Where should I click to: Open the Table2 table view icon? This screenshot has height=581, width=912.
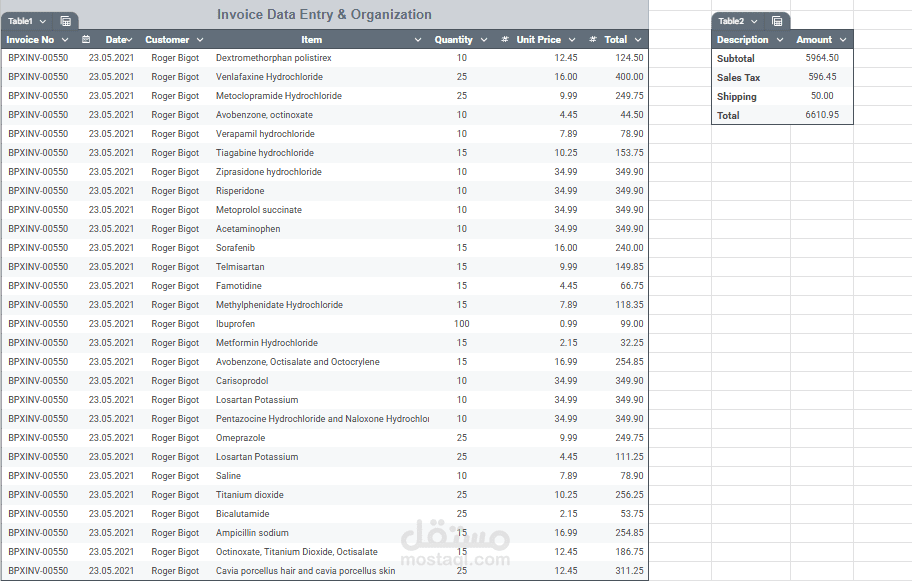776,22
